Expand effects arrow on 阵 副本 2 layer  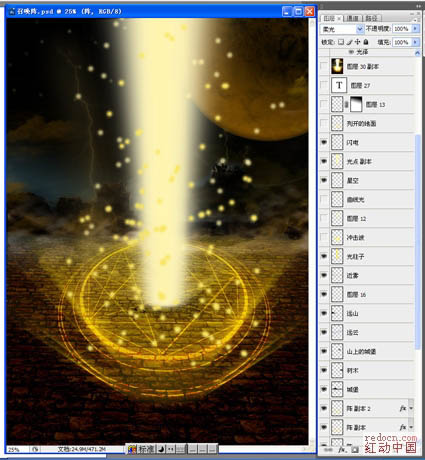point(411,408)
